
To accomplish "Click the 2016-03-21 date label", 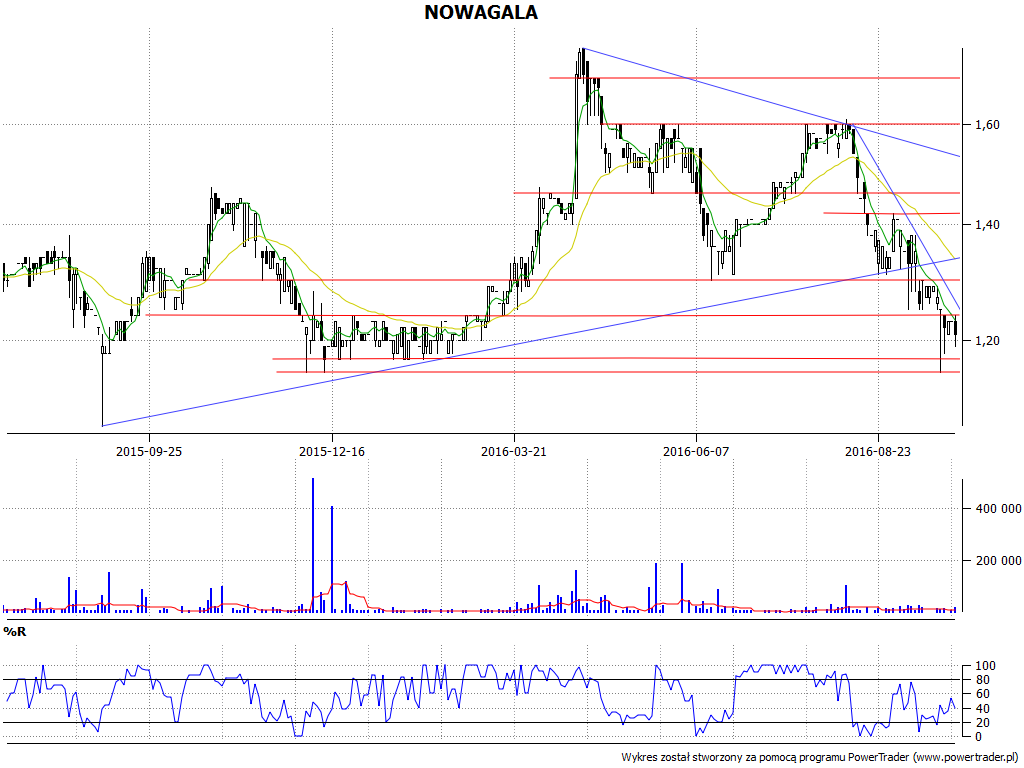I will click(513, 451).
